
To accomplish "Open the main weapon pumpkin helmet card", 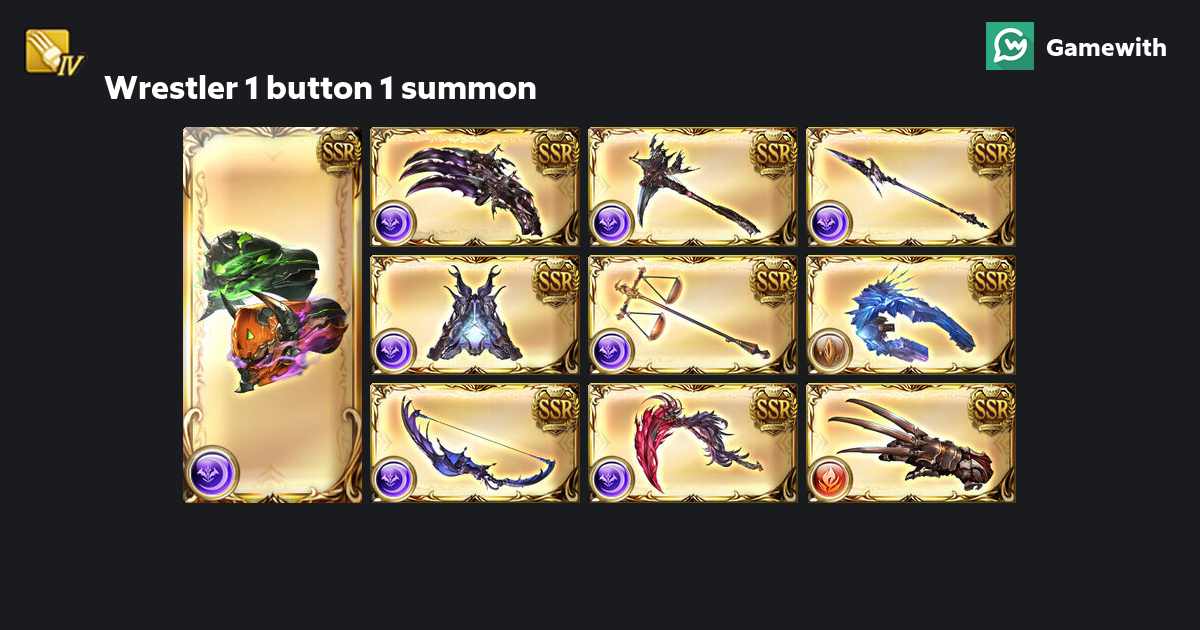I will (x=272, y=315).
